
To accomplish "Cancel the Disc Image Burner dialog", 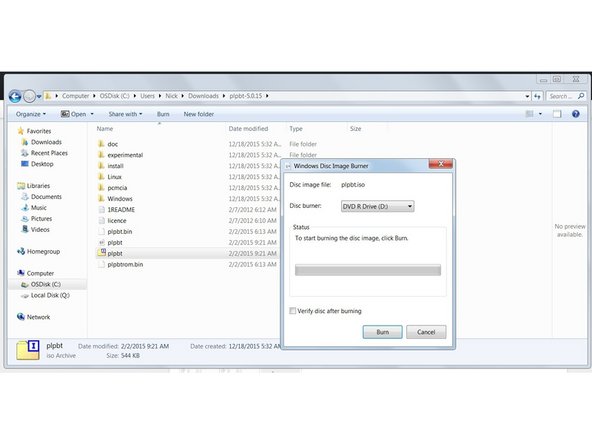I will [x=426, y=332].
